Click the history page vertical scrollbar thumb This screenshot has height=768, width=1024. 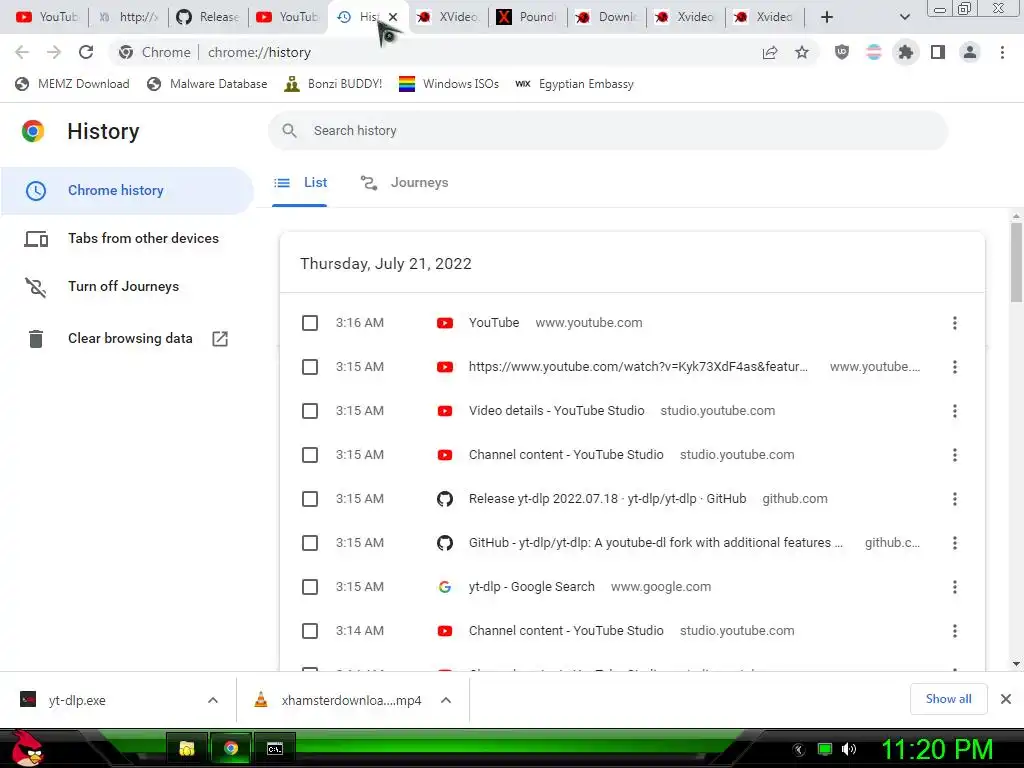point(1016,262)
